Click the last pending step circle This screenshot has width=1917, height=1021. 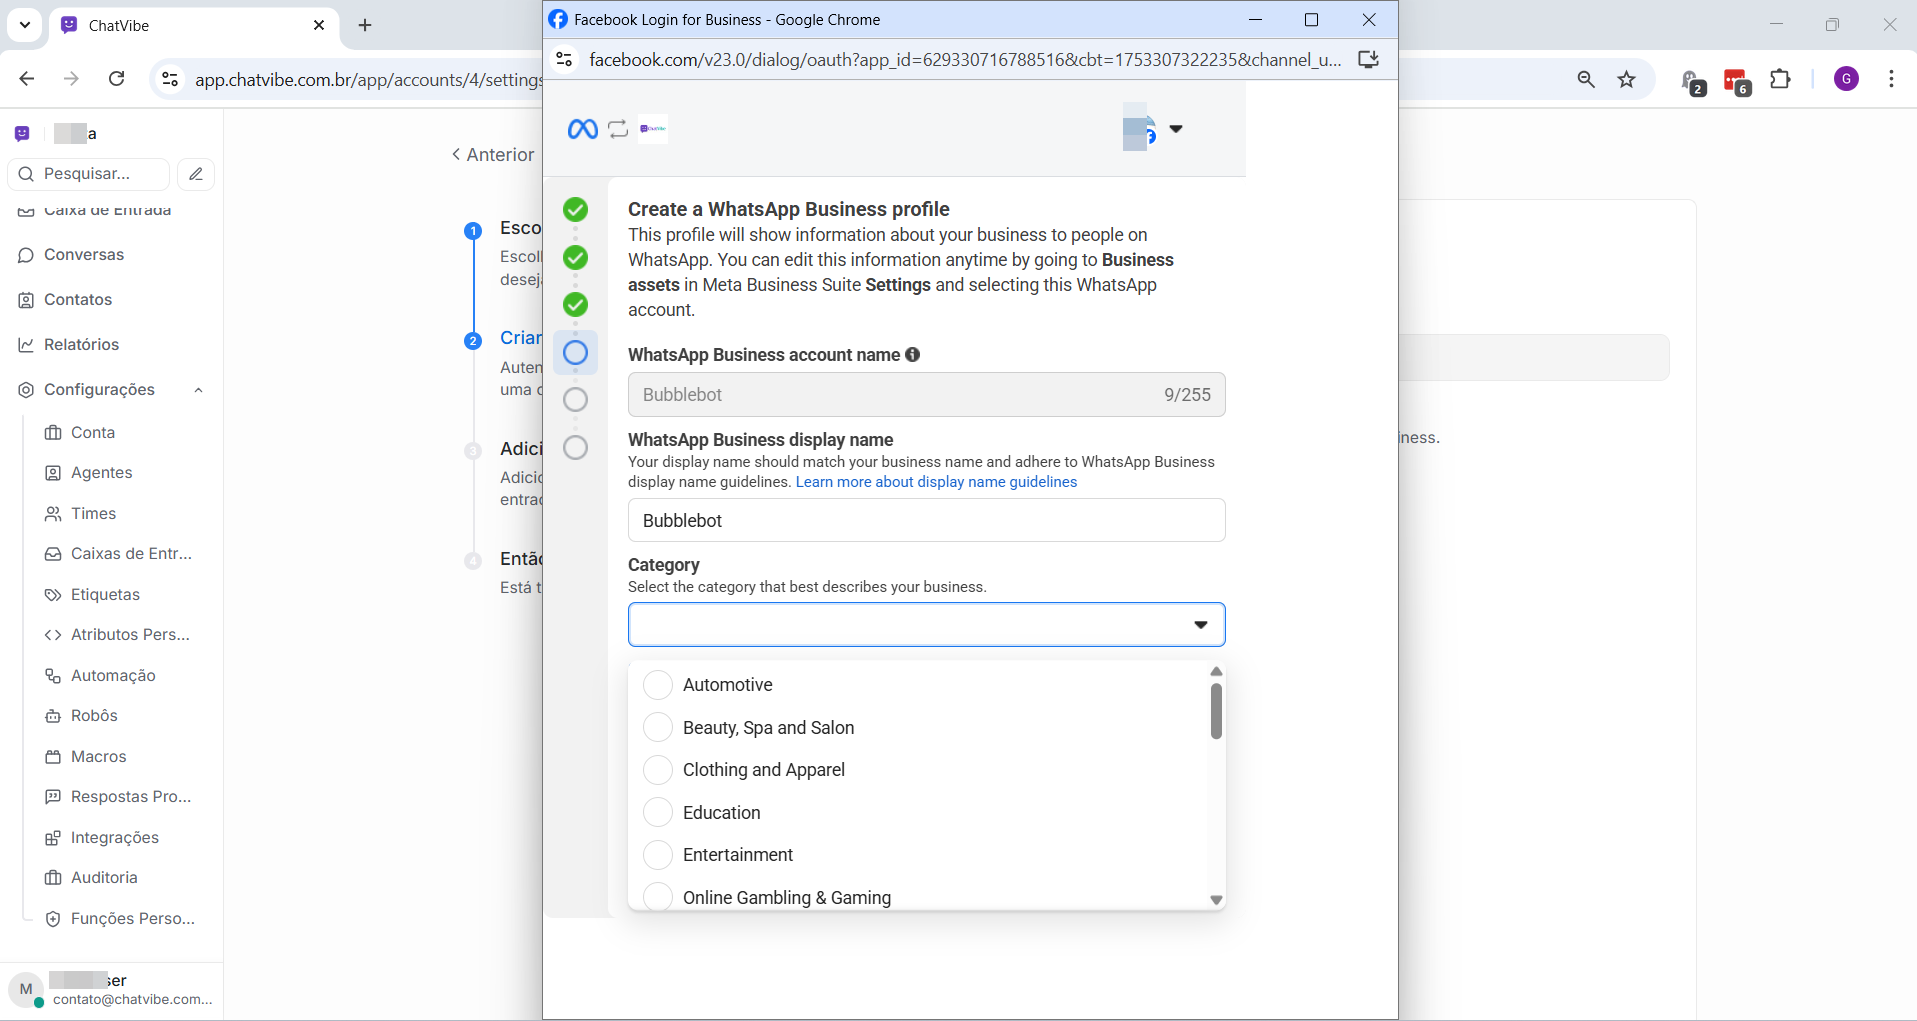click(x=575, y=447)
